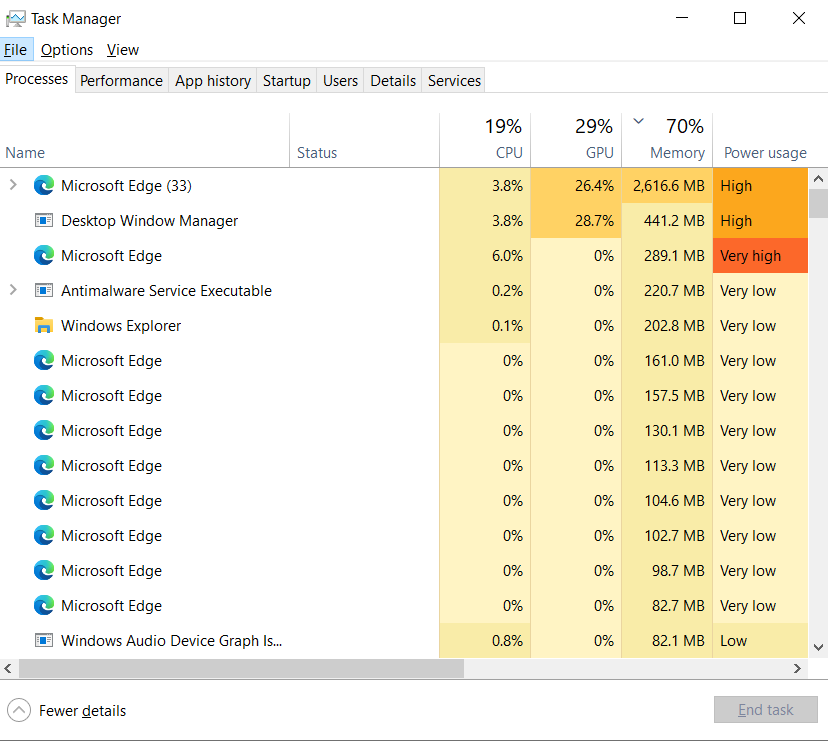The image size is (828, 741).
Task: Expand the Antimalware Service Executable group
Action: point(13,290)
